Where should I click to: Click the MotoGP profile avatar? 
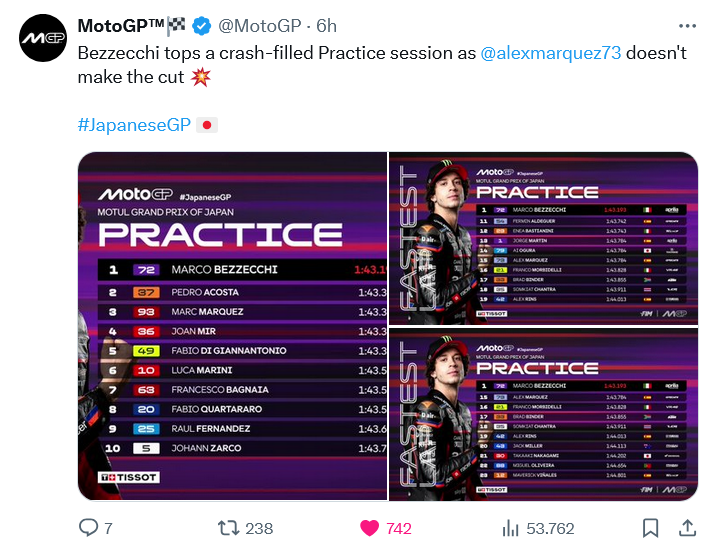[42, 37]
